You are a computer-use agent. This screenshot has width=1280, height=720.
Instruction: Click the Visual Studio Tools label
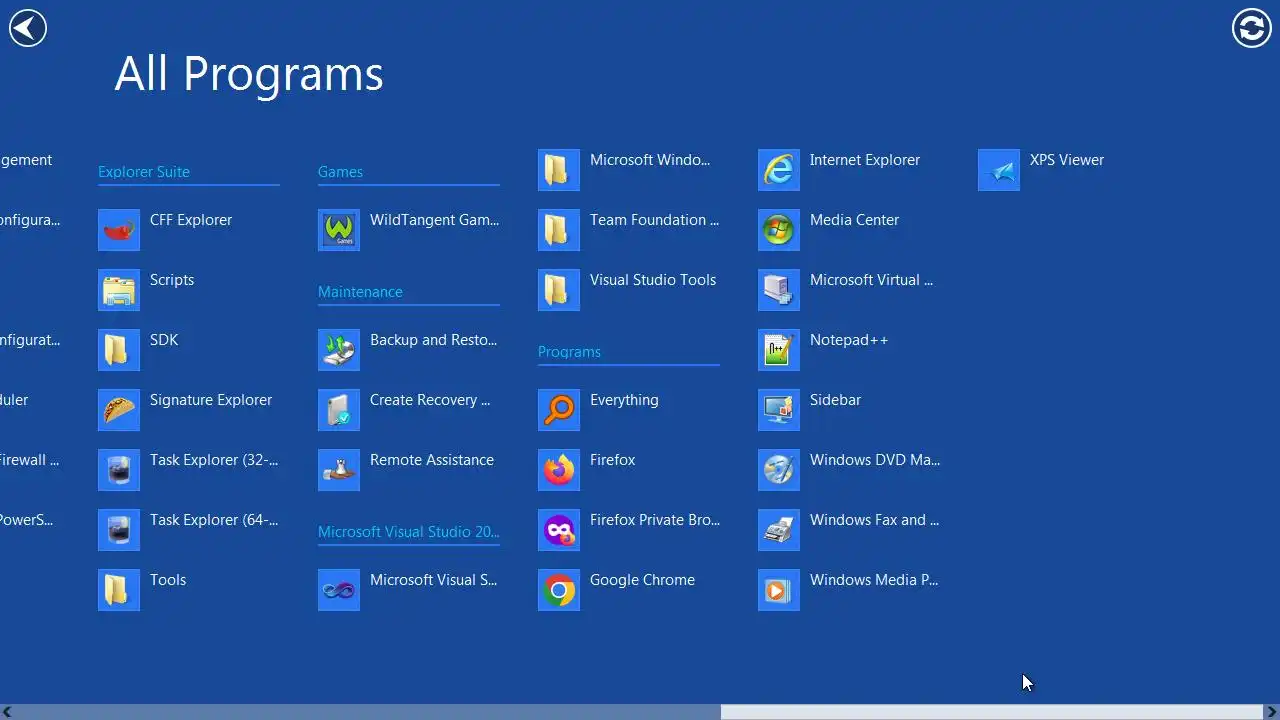click(653, 280)
